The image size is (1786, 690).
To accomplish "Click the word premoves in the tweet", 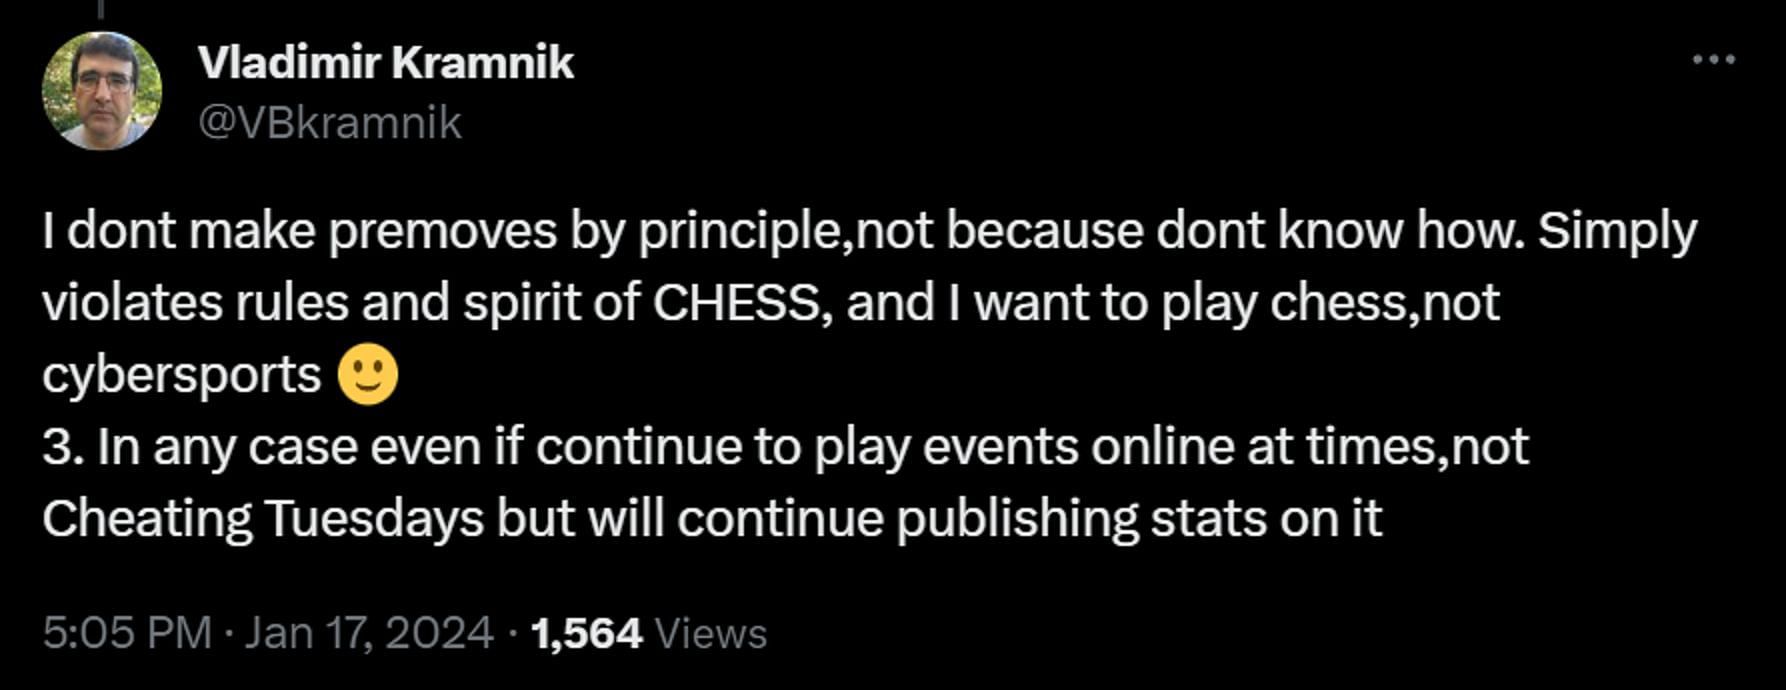I will point(443,232).
